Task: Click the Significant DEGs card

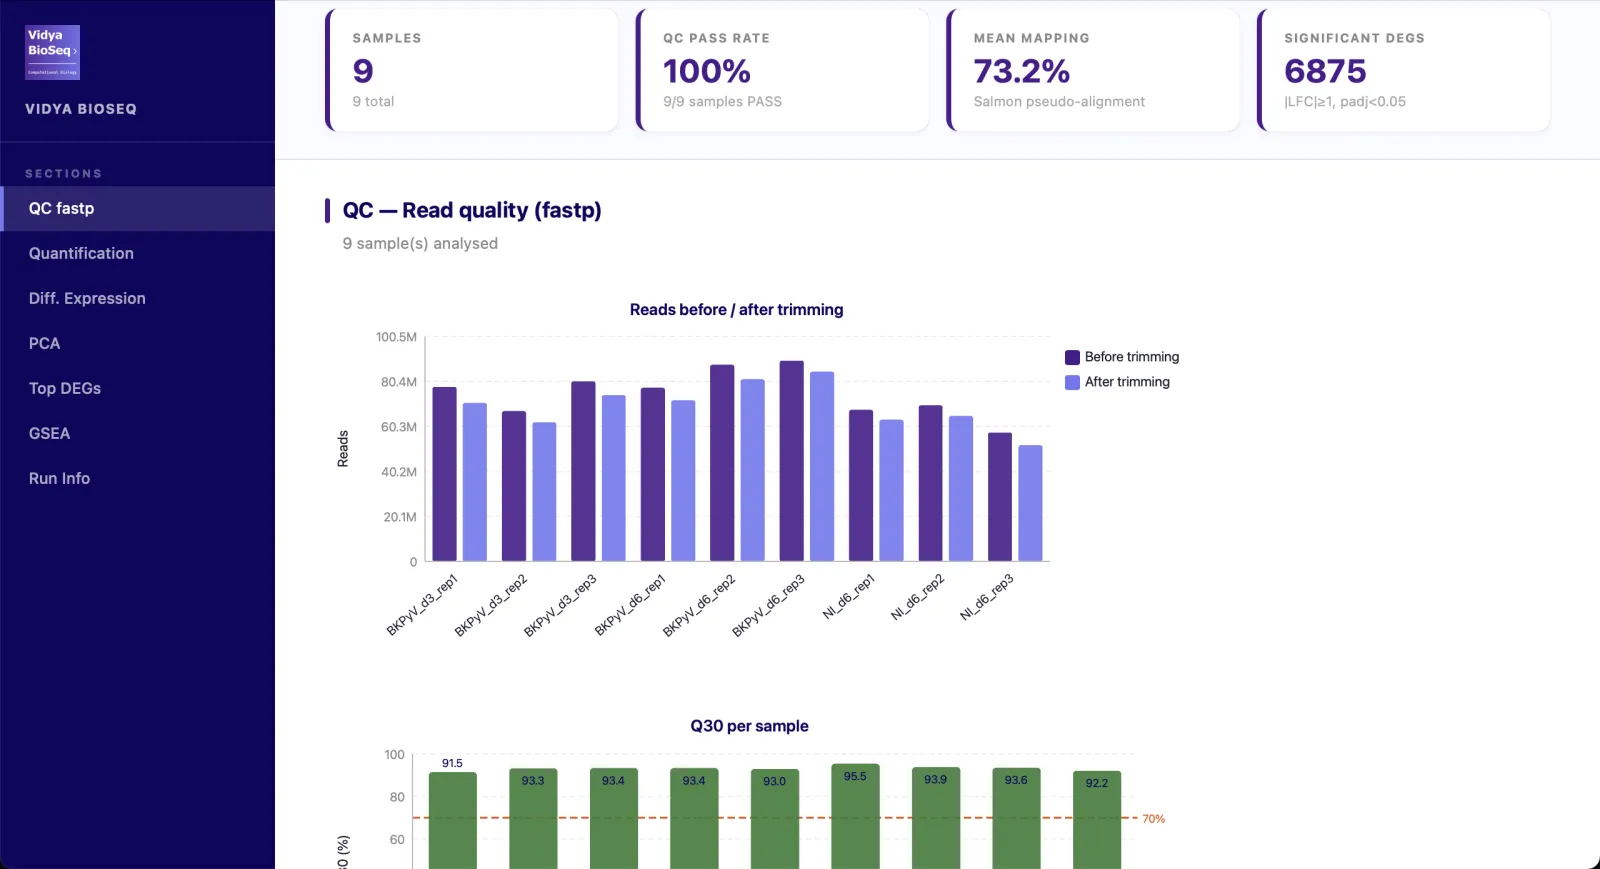Action: (1404, 70)
